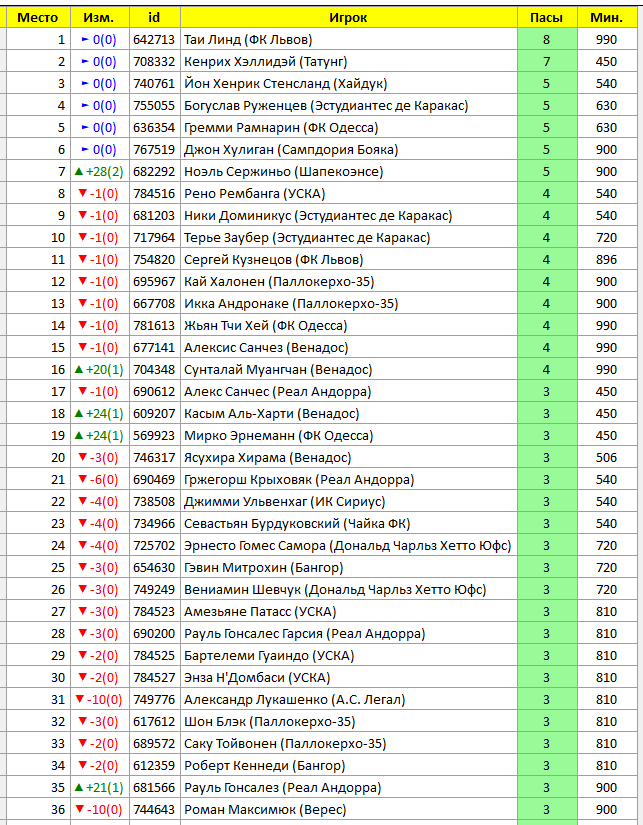
Task: Click Саку Тойвонен player cell
Action: (x=349, y=744)
